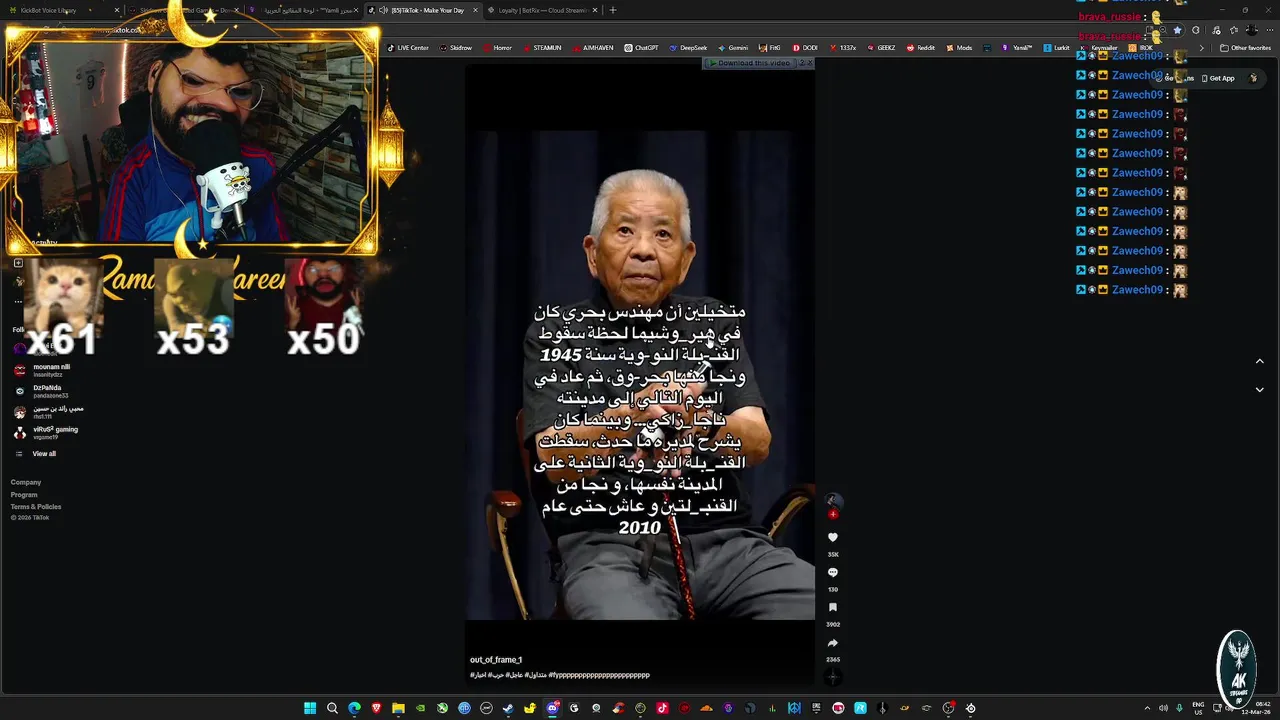Save the video with the bookmark icon
1280x720 pixels.
click(x=832, y=608)
